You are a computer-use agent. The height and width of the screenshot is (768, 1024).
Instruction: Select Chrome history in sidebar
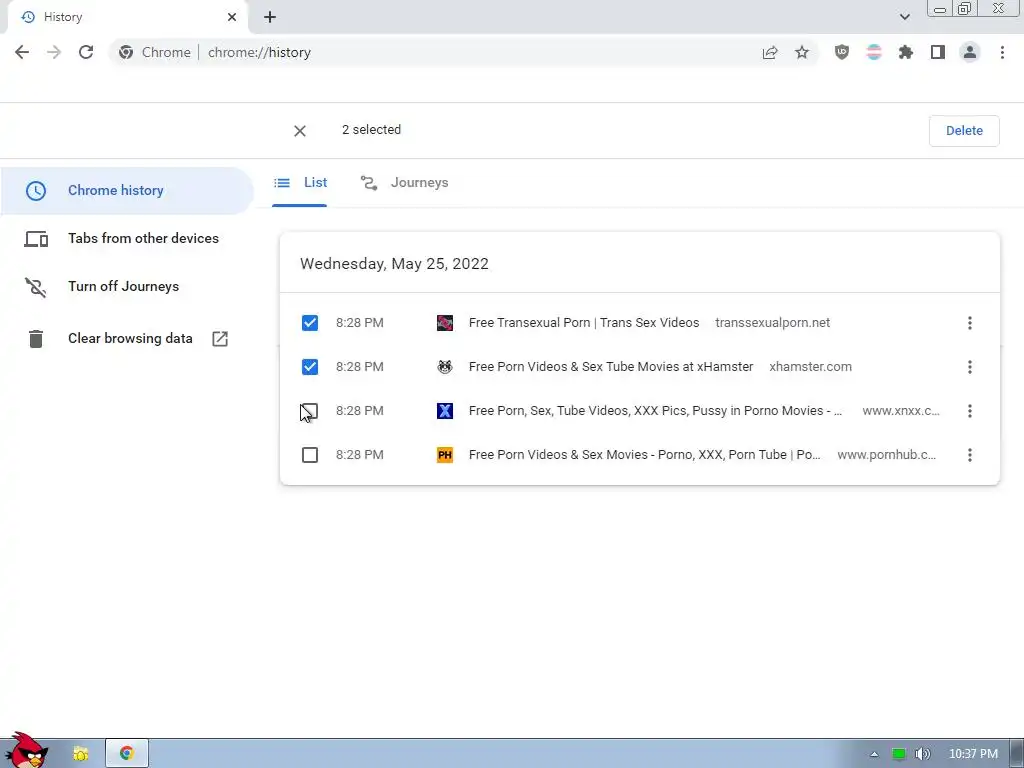click(127, 191)
